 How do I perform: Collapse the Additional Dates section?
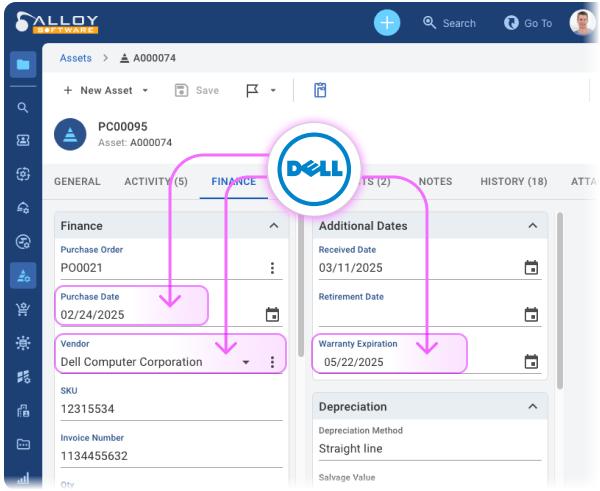(533, 226)
